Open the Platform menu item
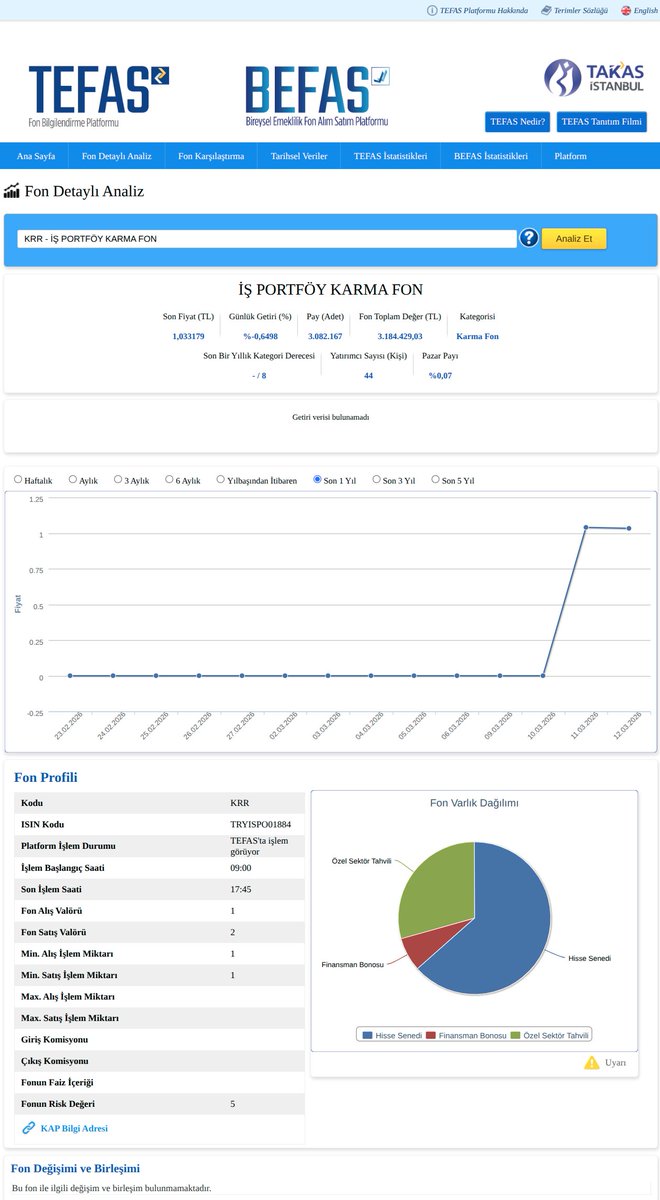Viewport: 660px width, 1200px height. [x=571, y=156]
